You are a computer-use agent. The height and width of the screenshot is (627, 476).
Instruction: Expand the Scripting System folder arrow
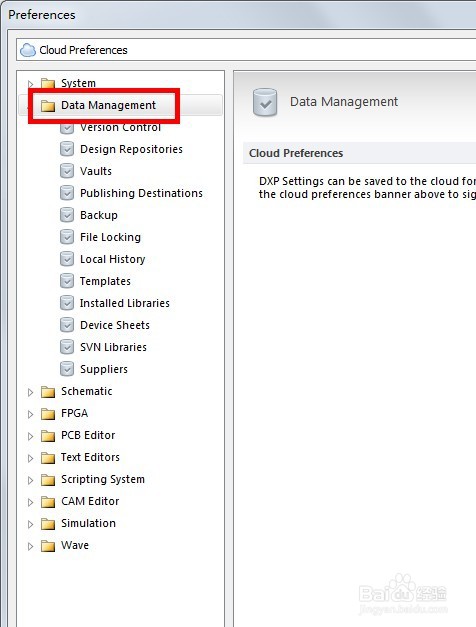point(30,480)
